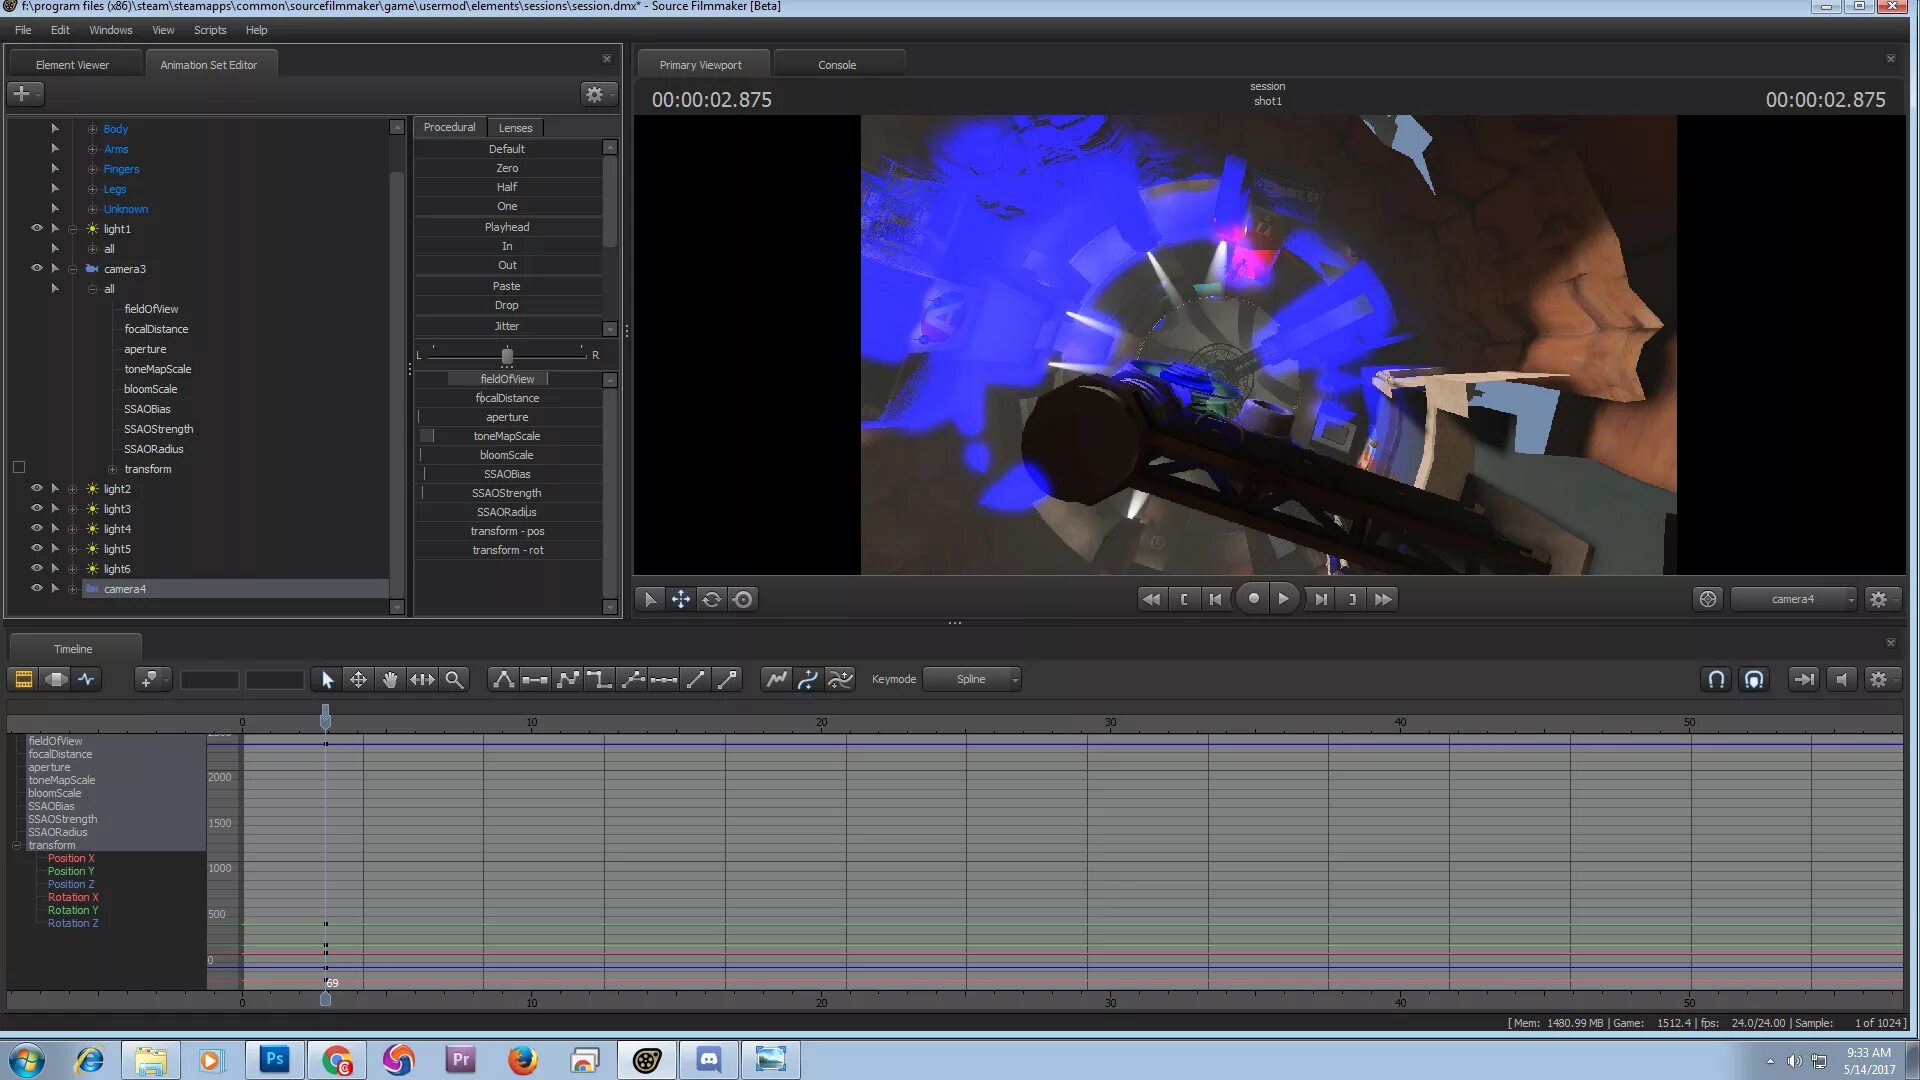Viewport: 1920px width, 1080px height.
Task: Expand the transform node under camera3
Action: coord(109,468)
